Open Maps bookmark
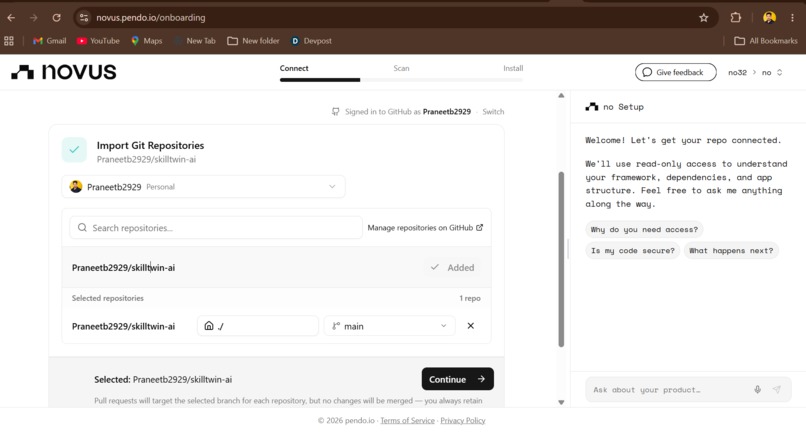The image size is (806, 432). (x=146, y=41)
